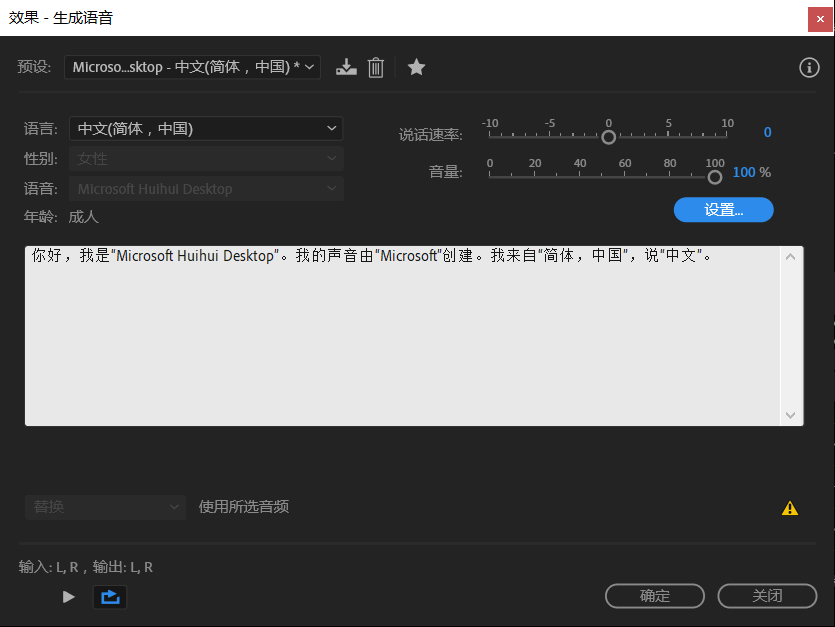The width and height of the screenshot is (835, 627).
Task: Click inside the speech text area
Action: 403,336
